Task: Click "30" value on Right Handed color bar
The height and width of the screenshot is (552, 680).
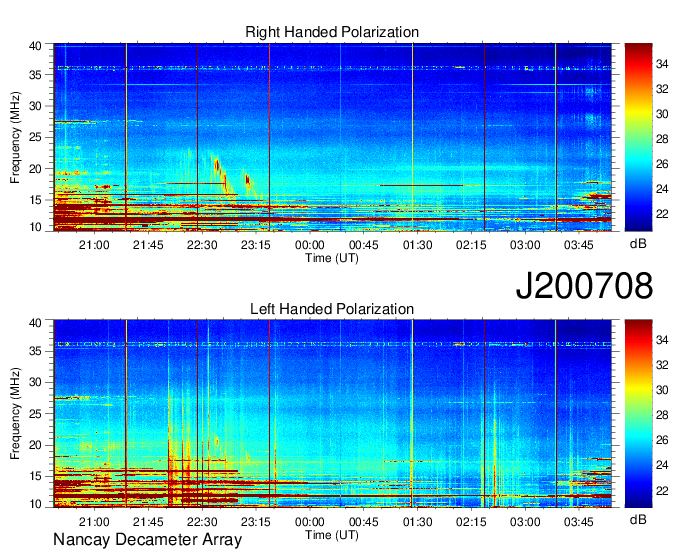Action: [662, 114]
